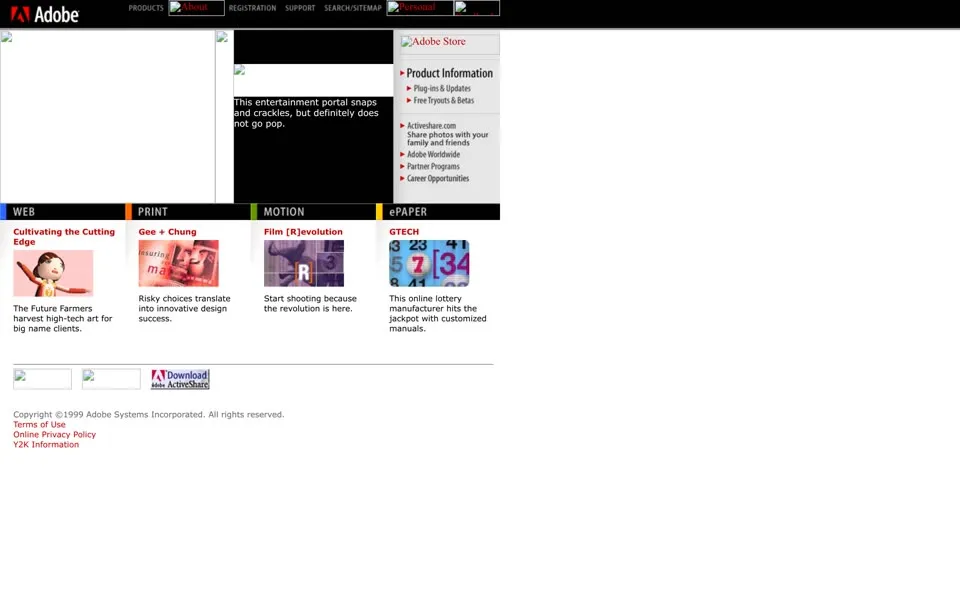
Task: Click the Download Adobe ActiveShare badge
Action: coord(180,379)
